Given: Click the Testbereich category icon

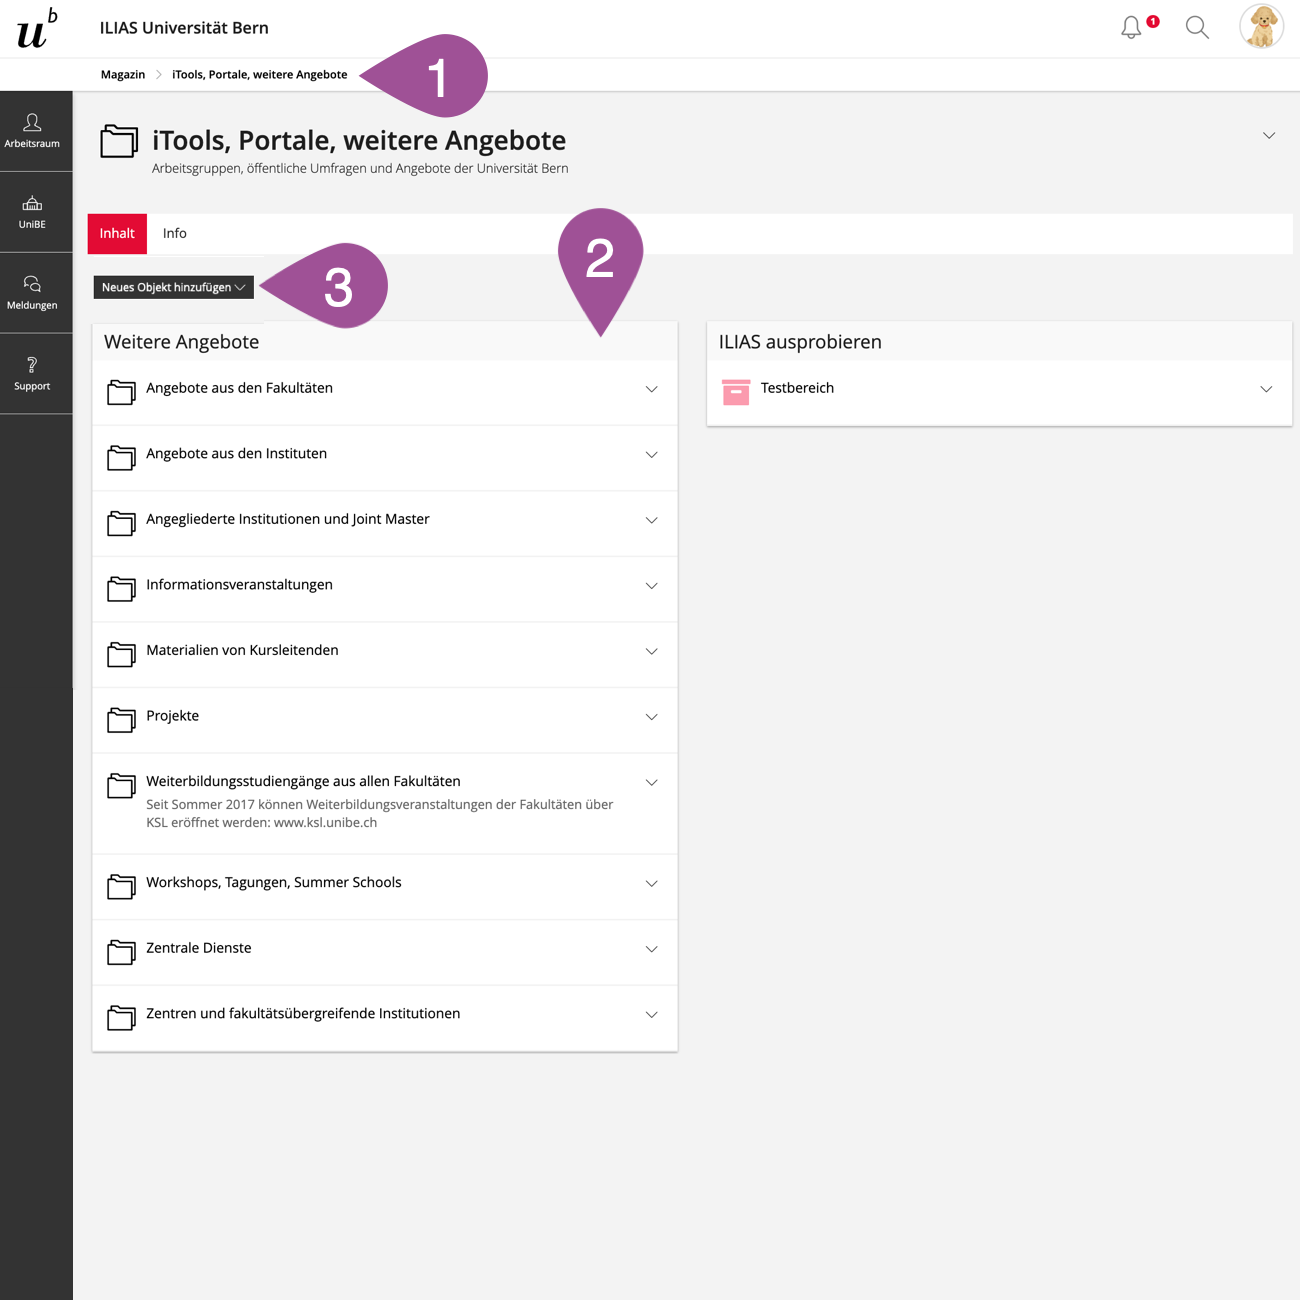Looking at the screenshot, I should [736, 392].
